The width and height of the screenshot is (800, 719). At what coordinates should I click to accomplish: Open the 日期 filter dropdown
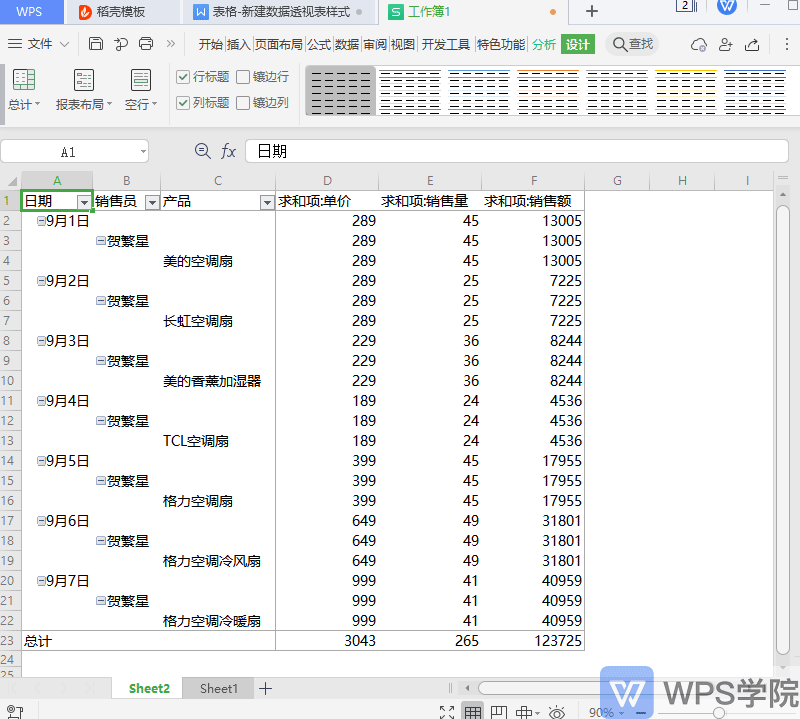(x=84, y=203)
